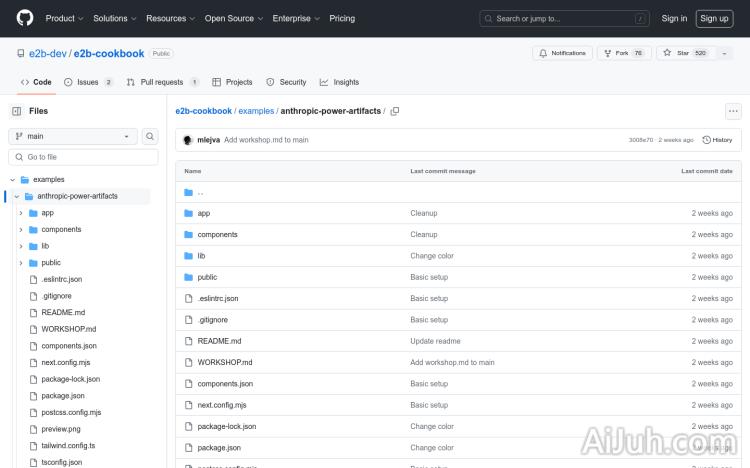Expand the components folder in tree
This screenshot has width=750, height=468.
pos(20,229)
